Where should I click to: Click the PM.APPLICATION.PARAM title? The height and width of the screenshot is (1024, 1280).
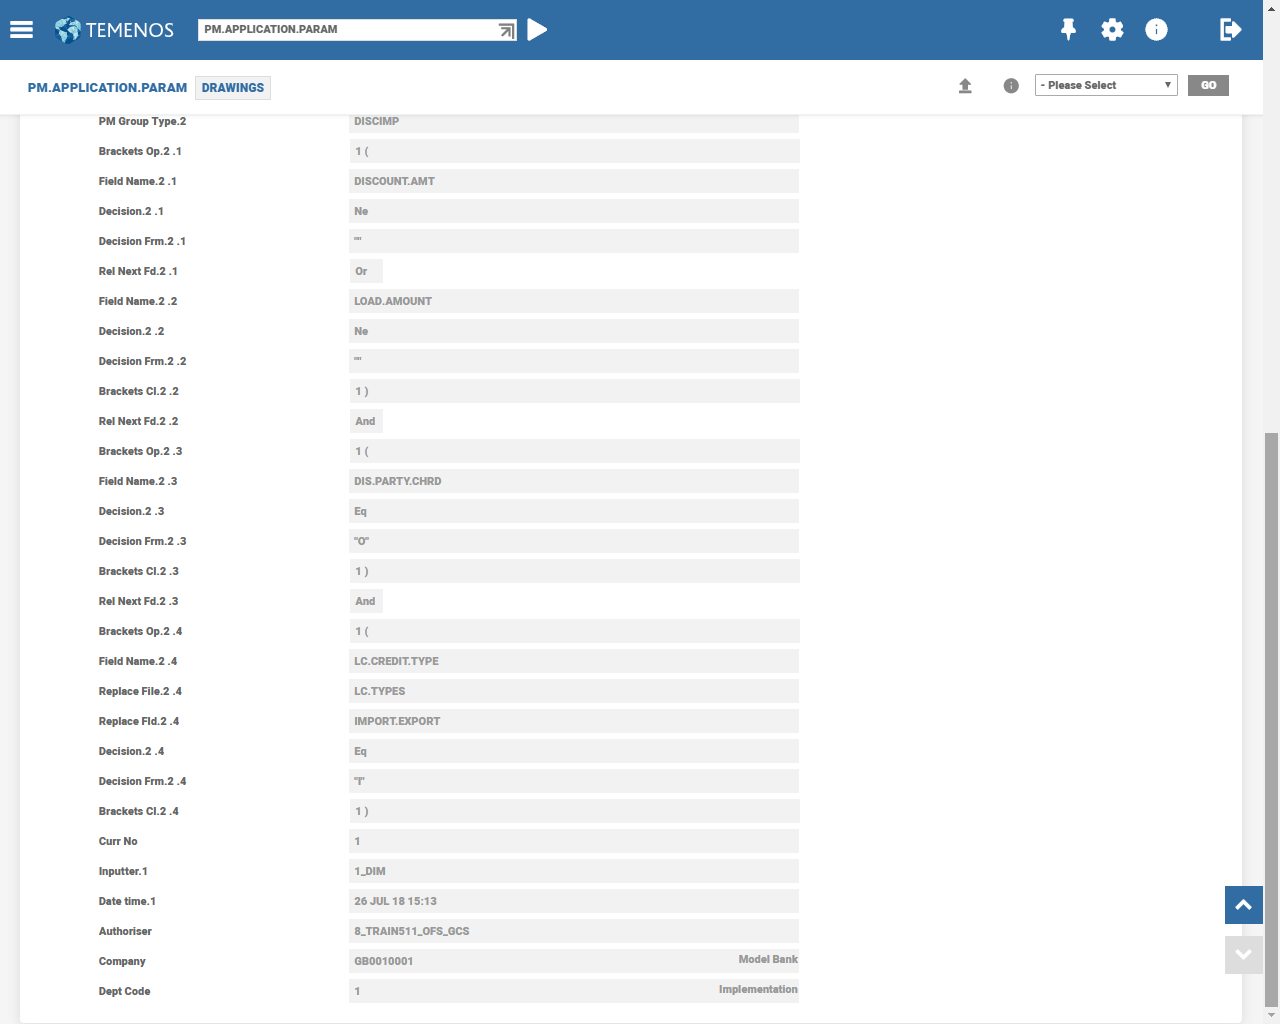(x=107, y=88)
